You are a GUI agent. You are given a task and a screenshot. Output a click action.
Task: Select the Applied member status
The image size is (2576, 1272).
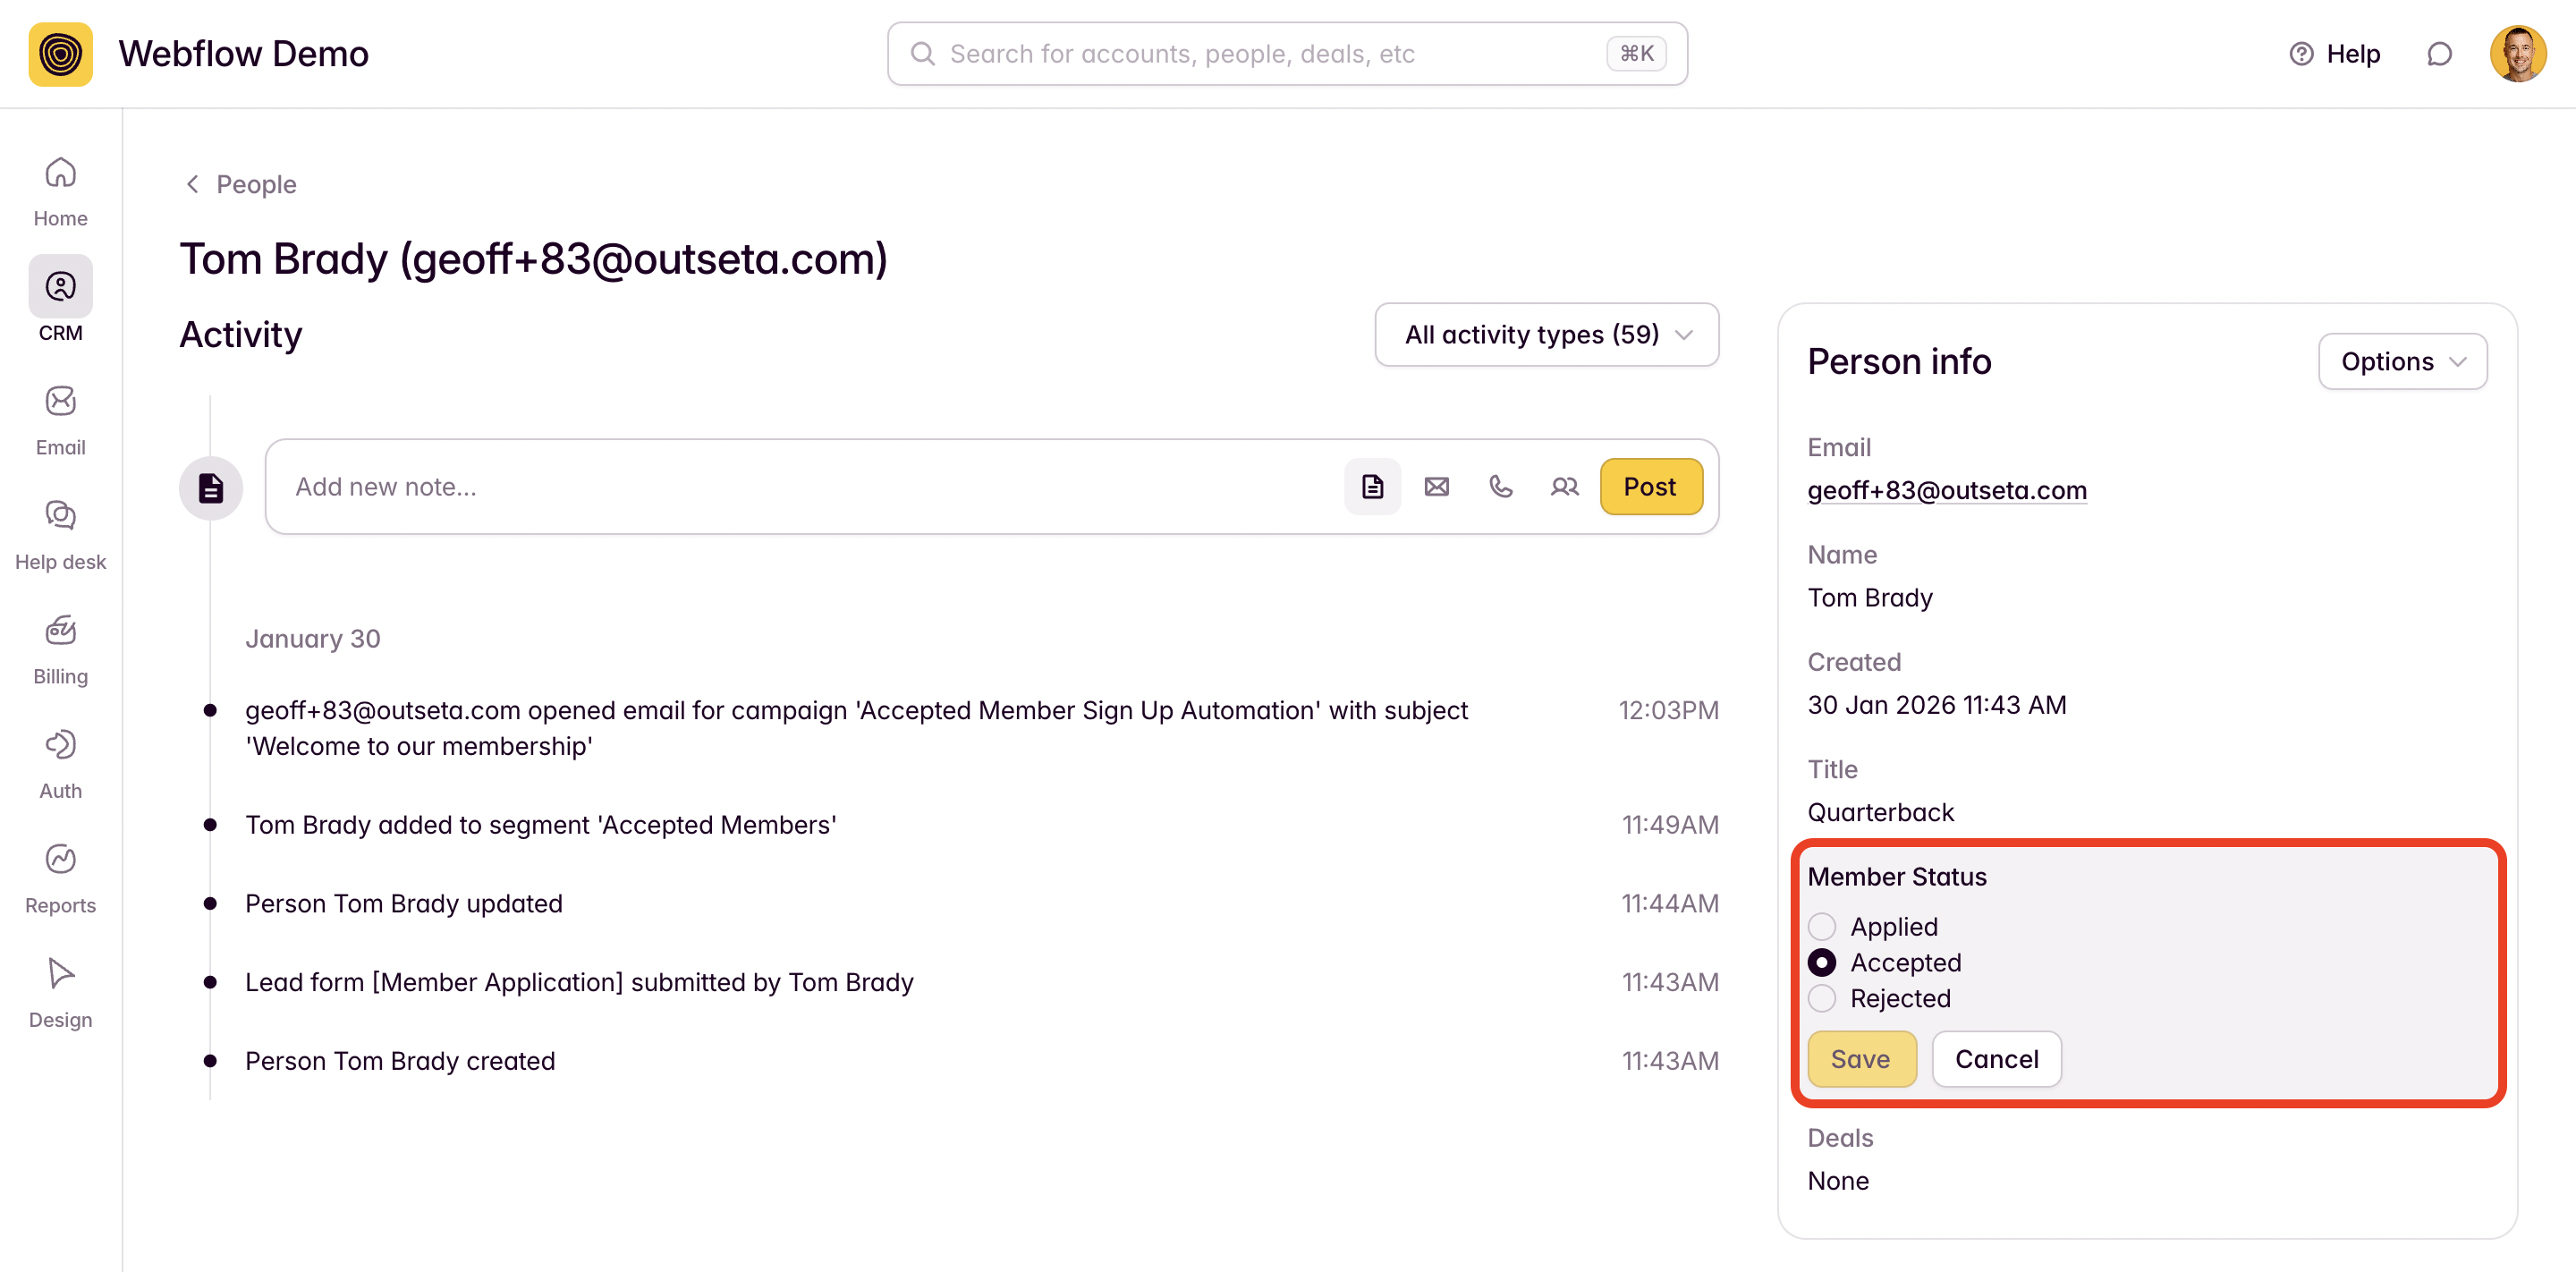1822,926
